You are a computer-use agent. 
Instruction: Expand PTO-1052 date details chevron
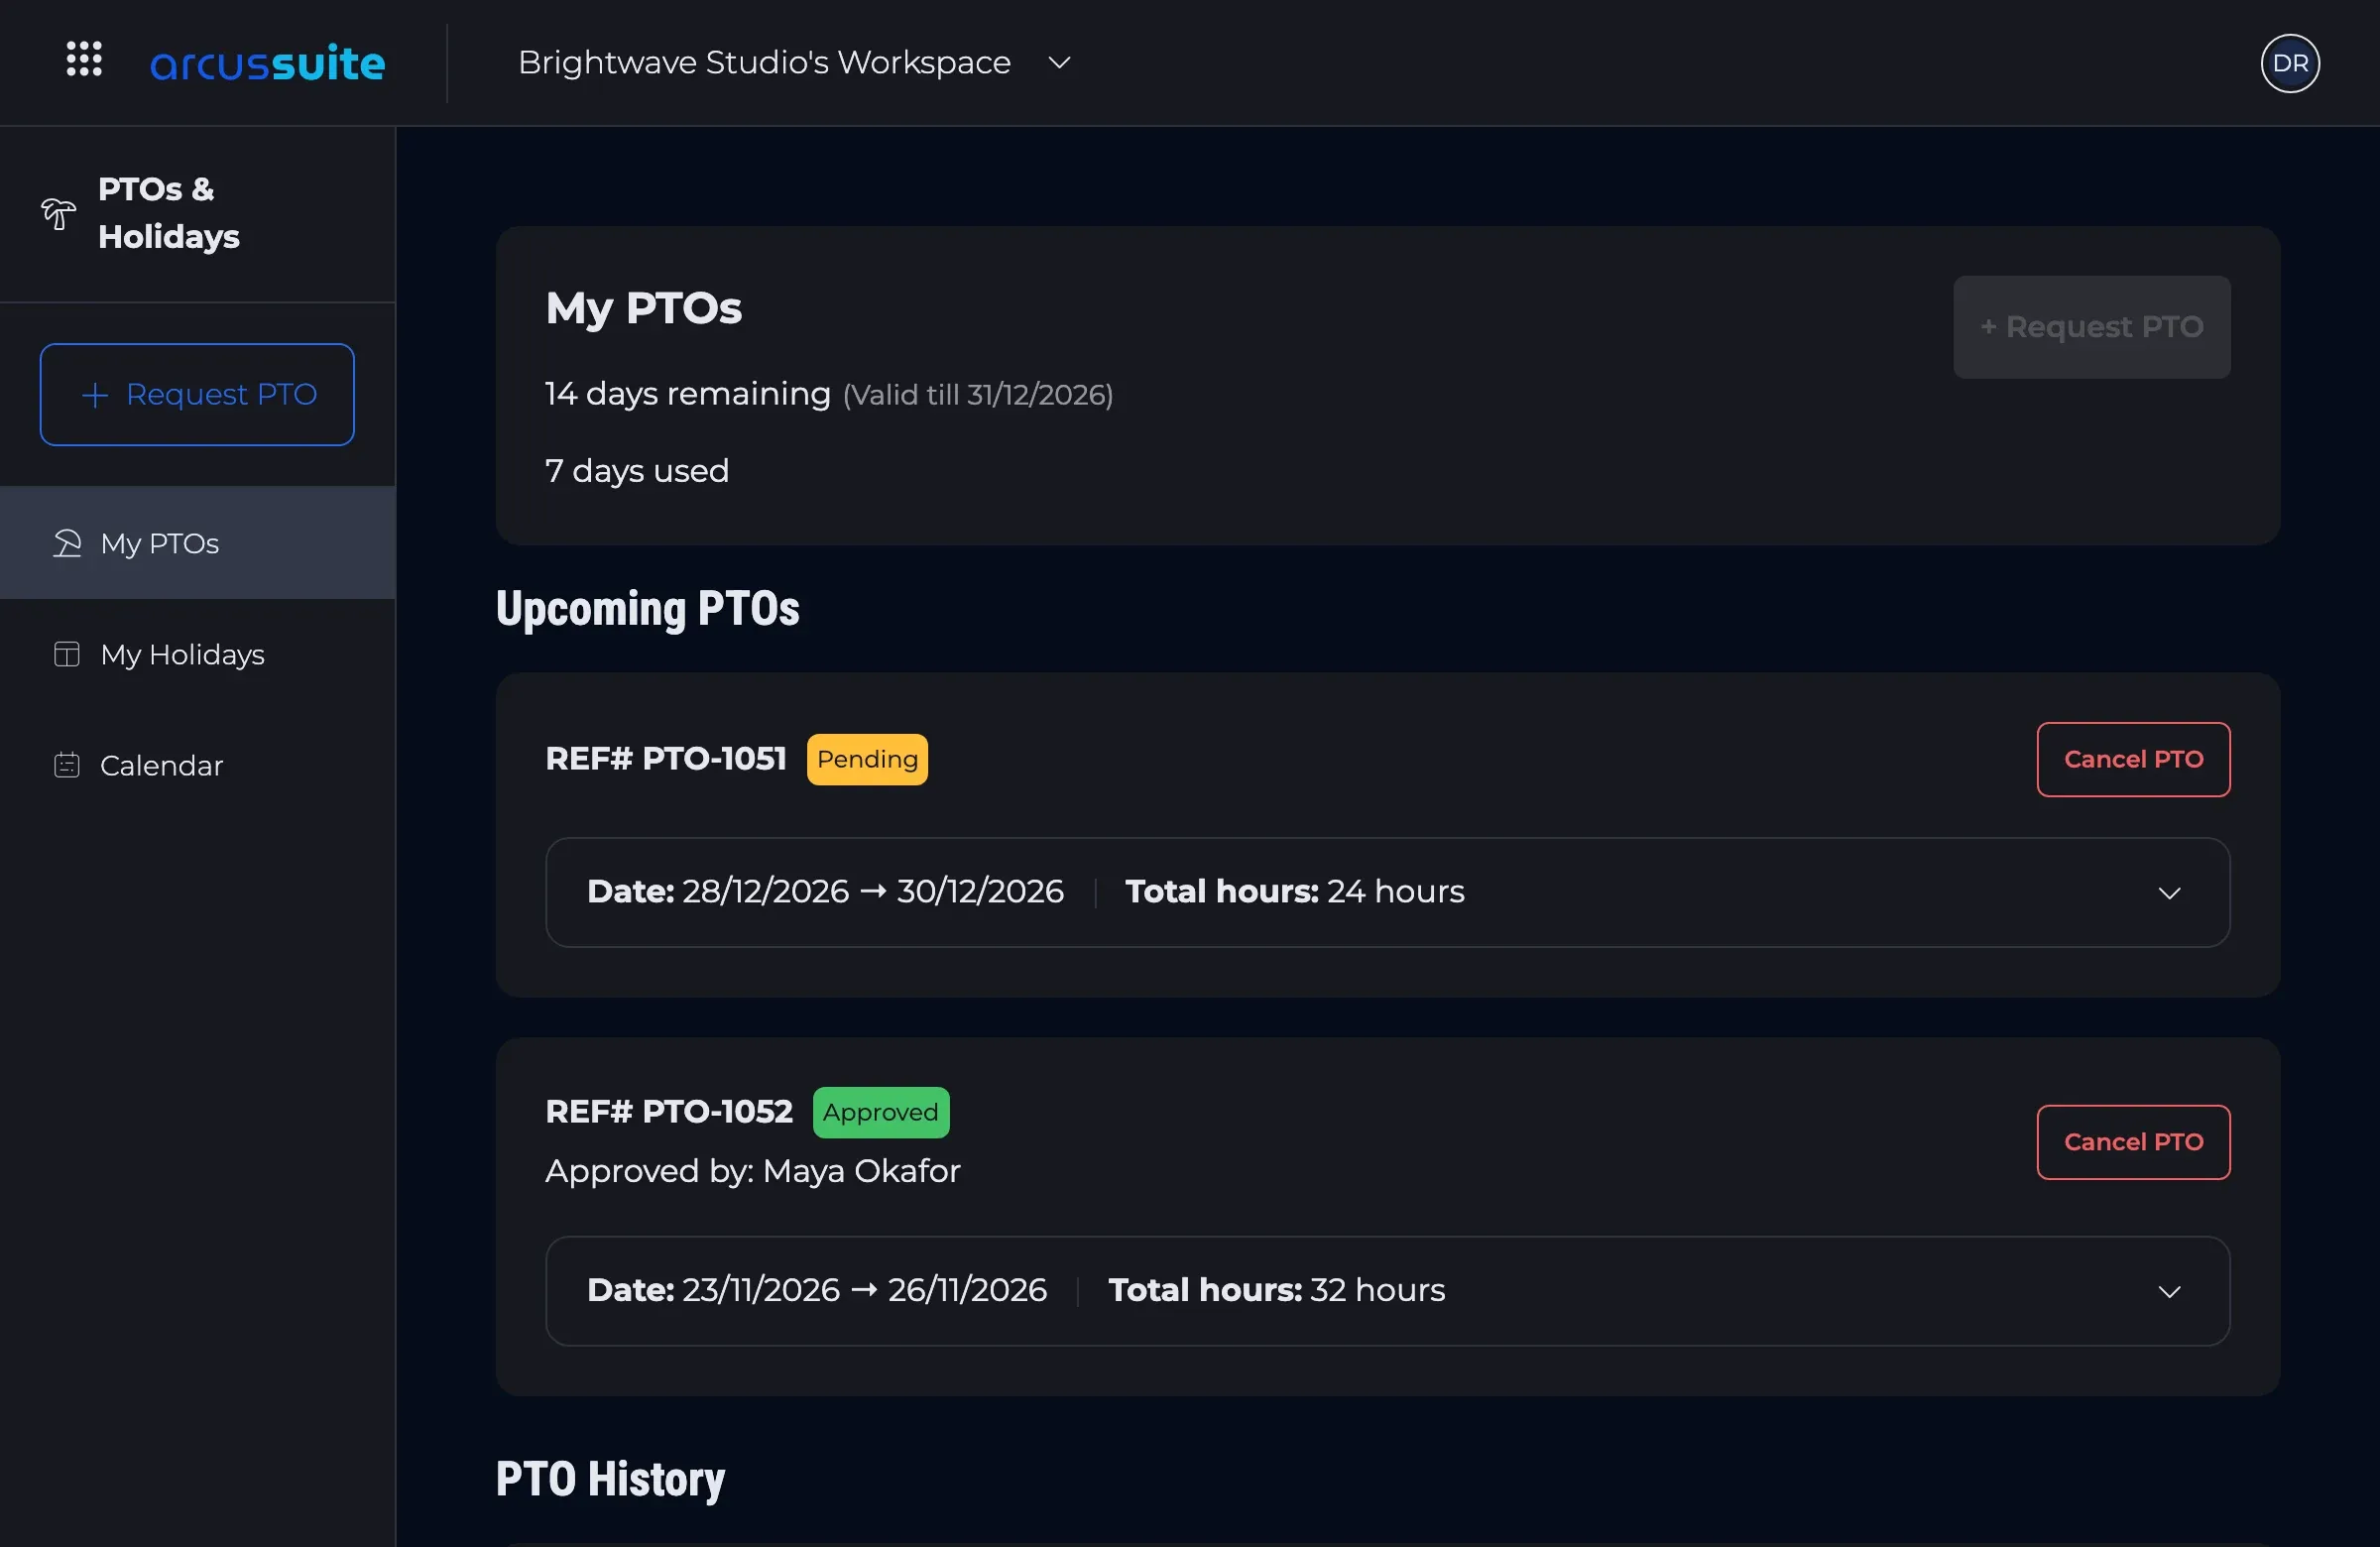[x=2169, y=1292]
